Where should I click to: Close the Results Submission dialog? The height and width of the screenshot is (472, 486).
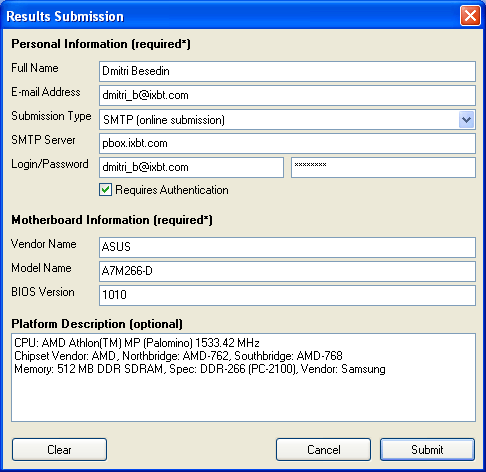[470, 16]
